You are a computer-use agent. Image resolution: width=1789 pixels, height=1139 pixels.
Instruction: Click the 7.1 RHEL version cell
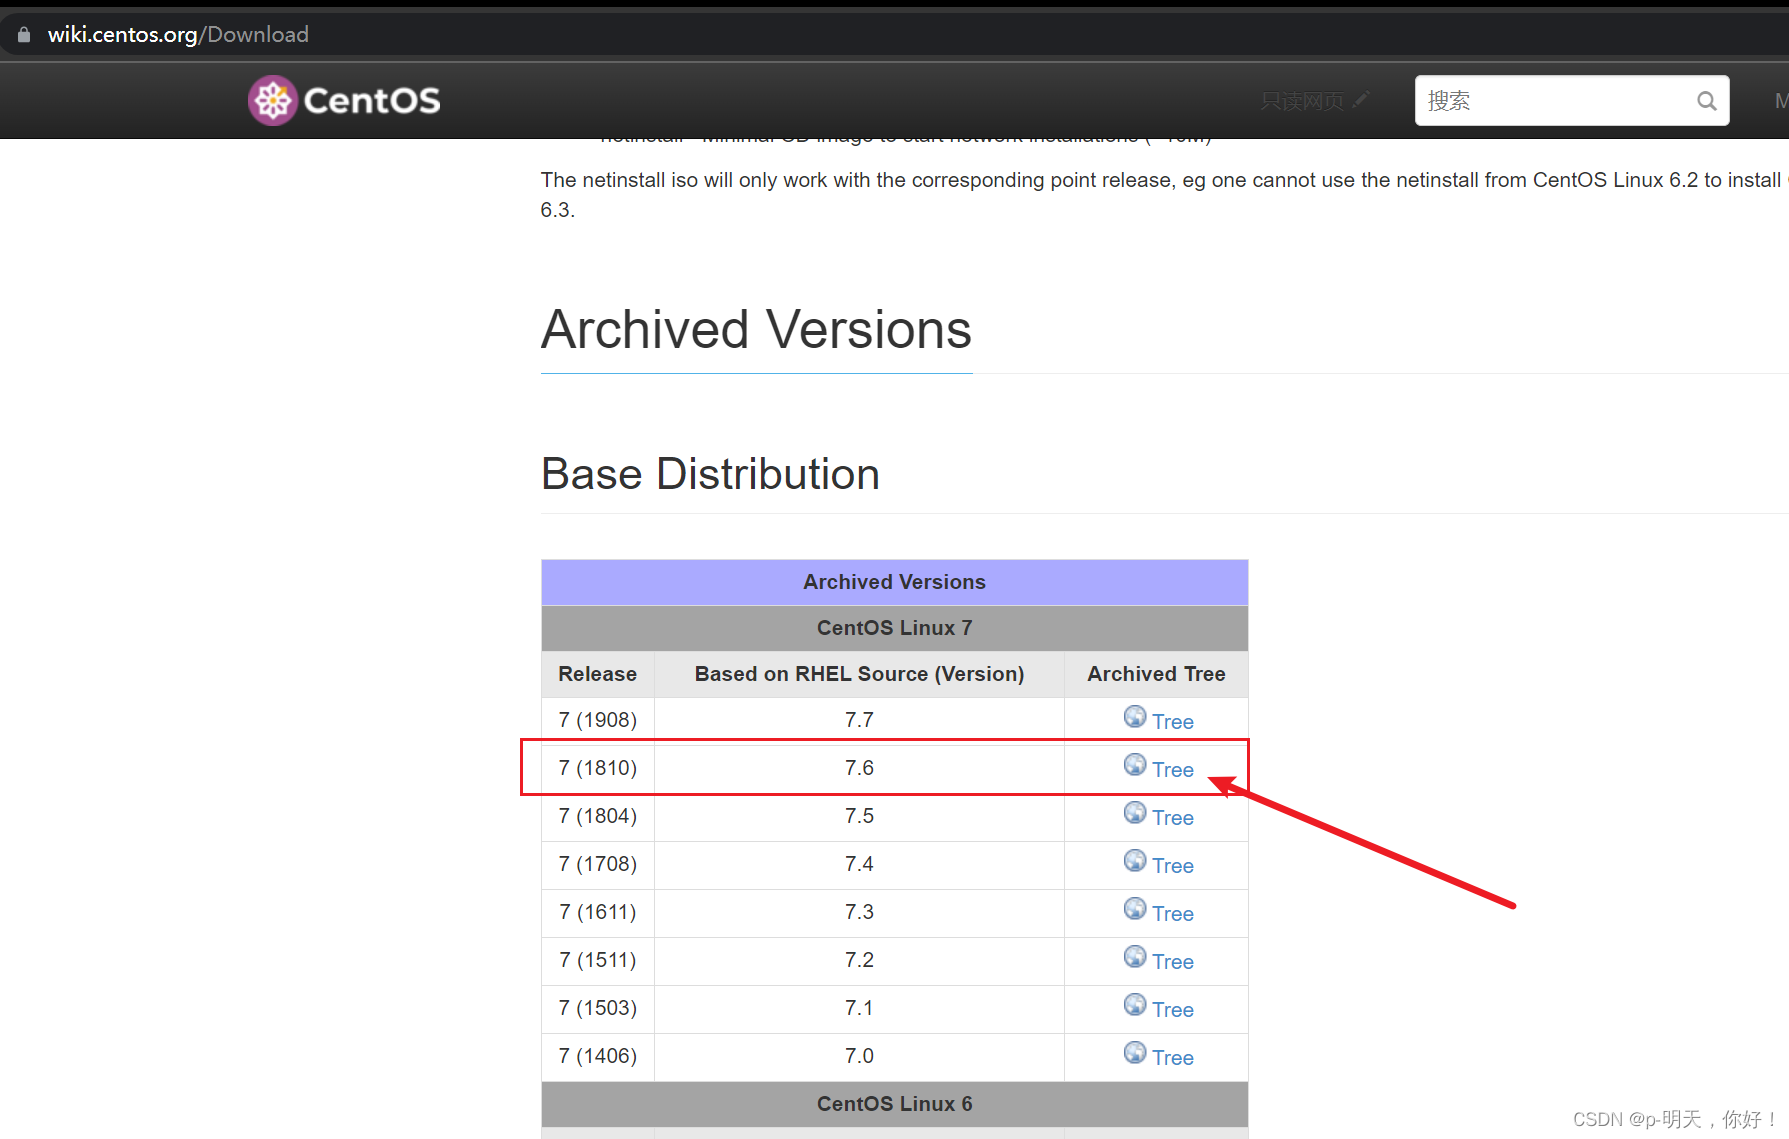860,1008
